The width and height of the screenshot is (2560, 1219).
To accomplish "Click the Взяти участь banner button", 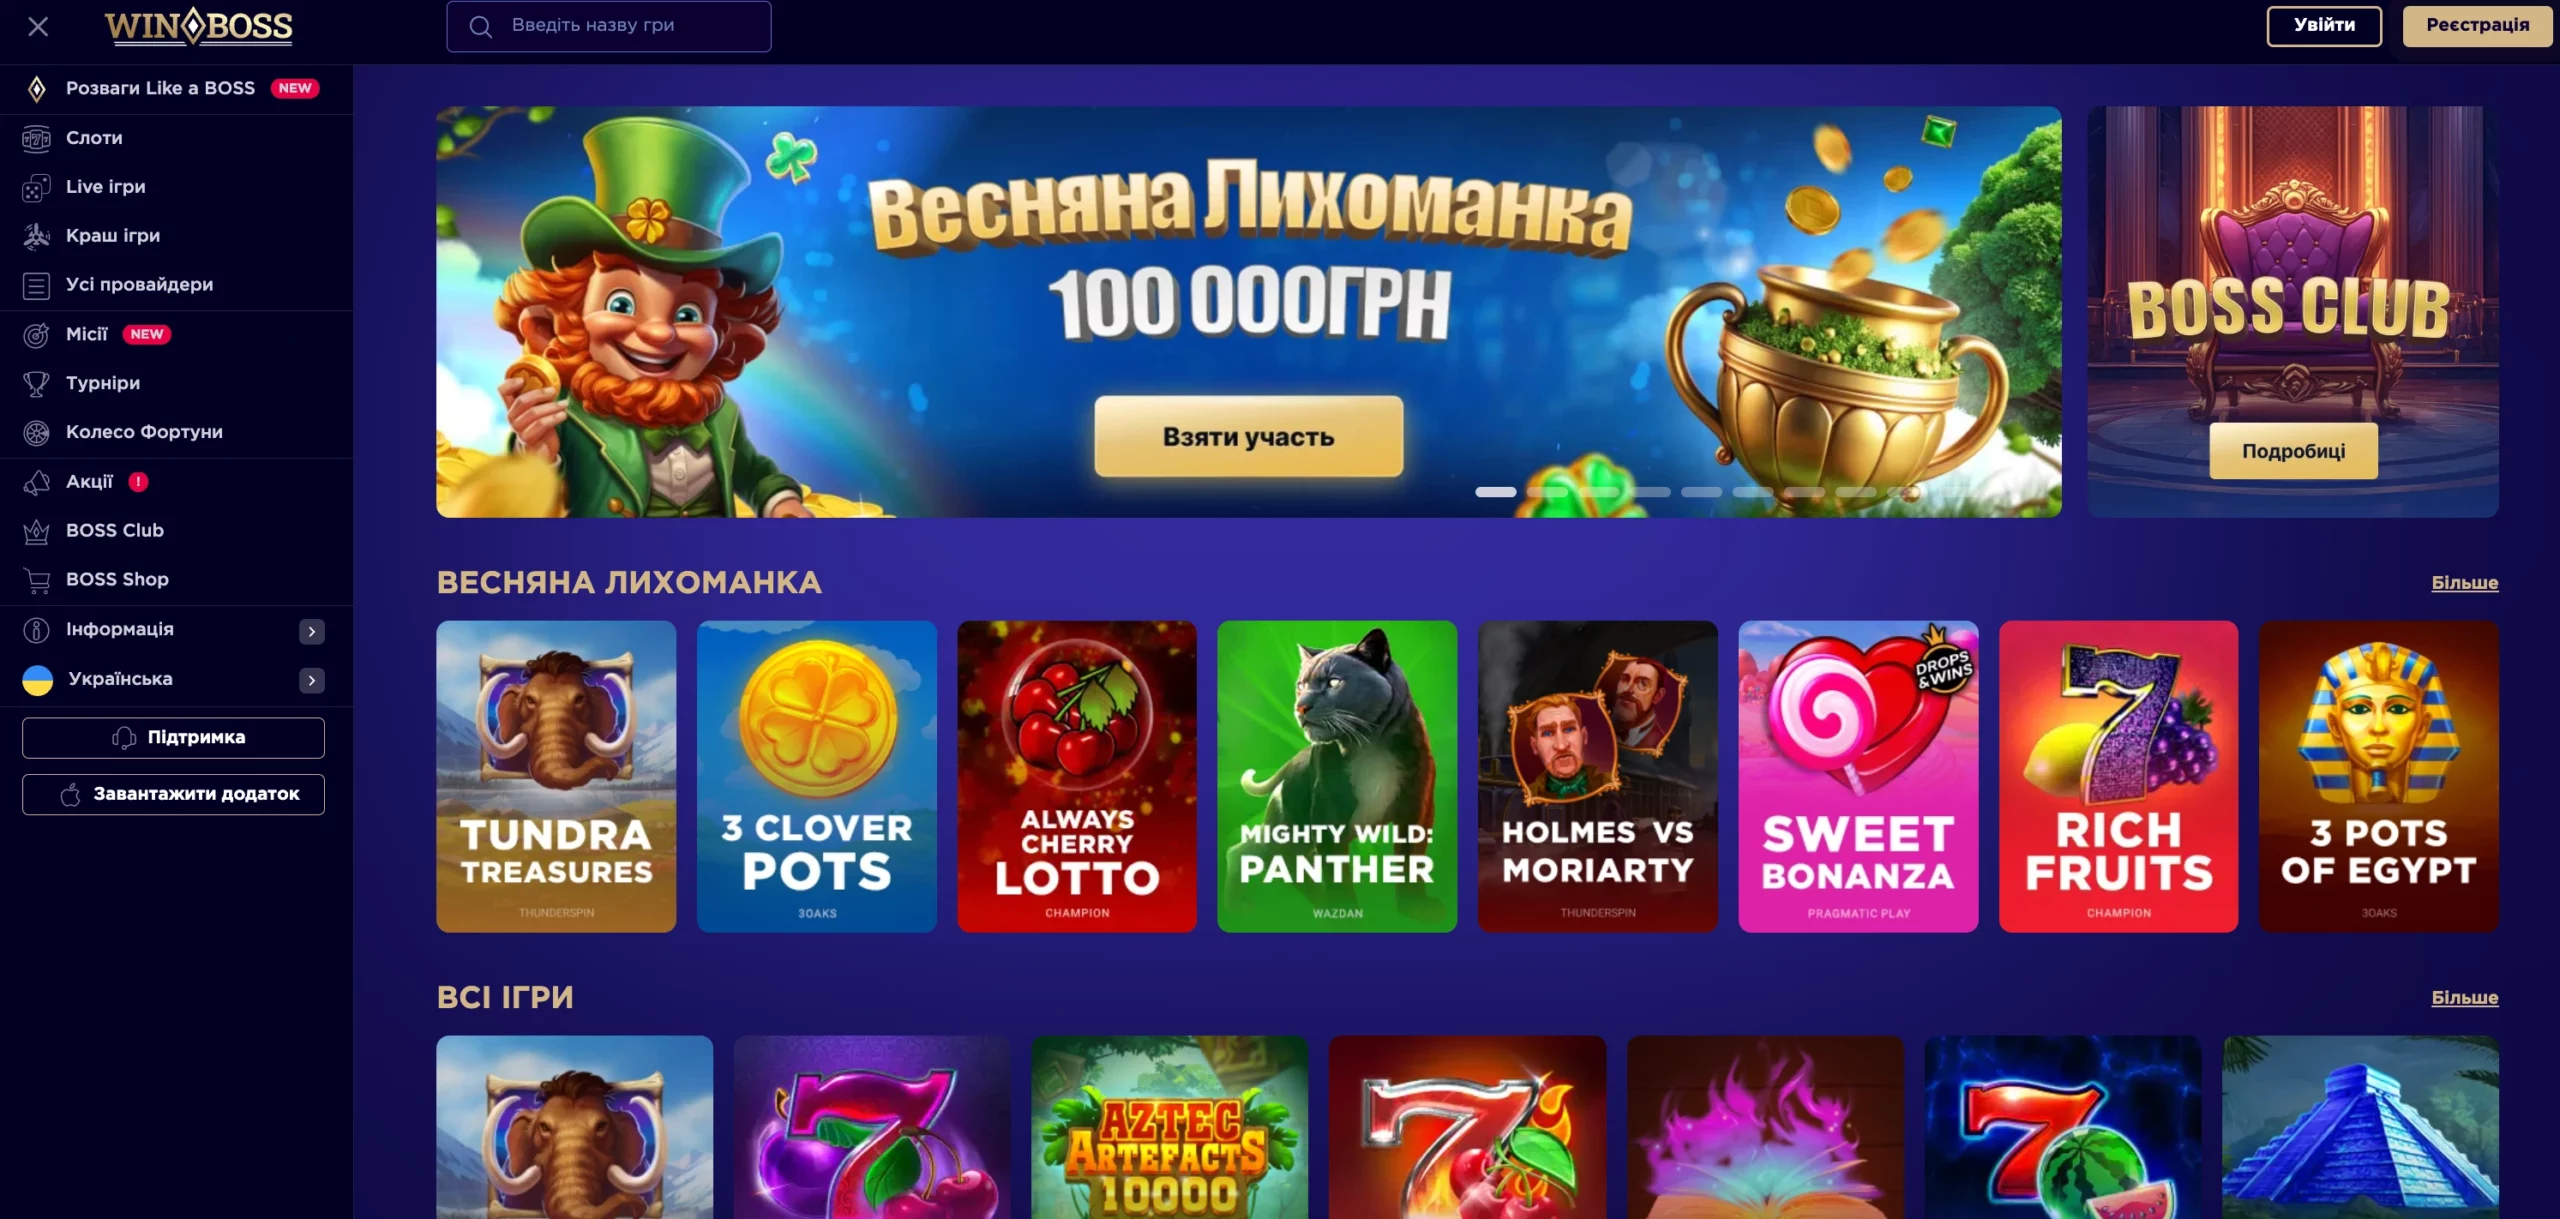I will [1248, 437].
